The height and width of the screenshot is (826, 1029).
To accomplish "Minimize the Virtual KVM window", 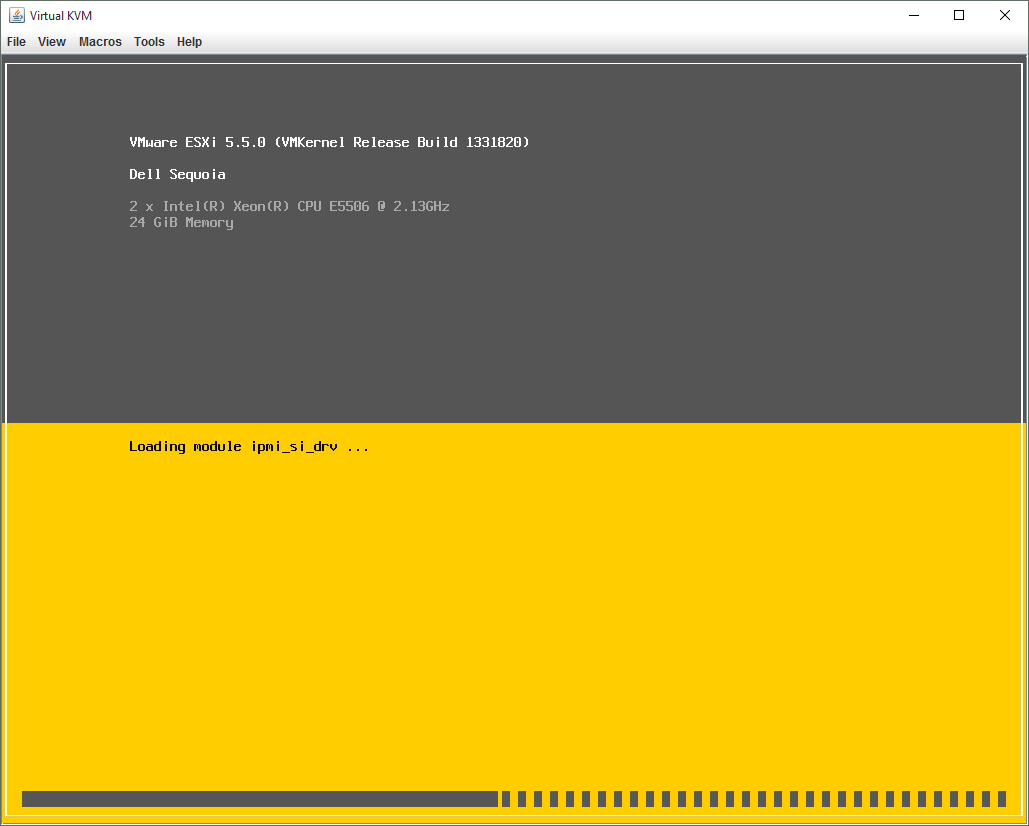I will (913, 15).
